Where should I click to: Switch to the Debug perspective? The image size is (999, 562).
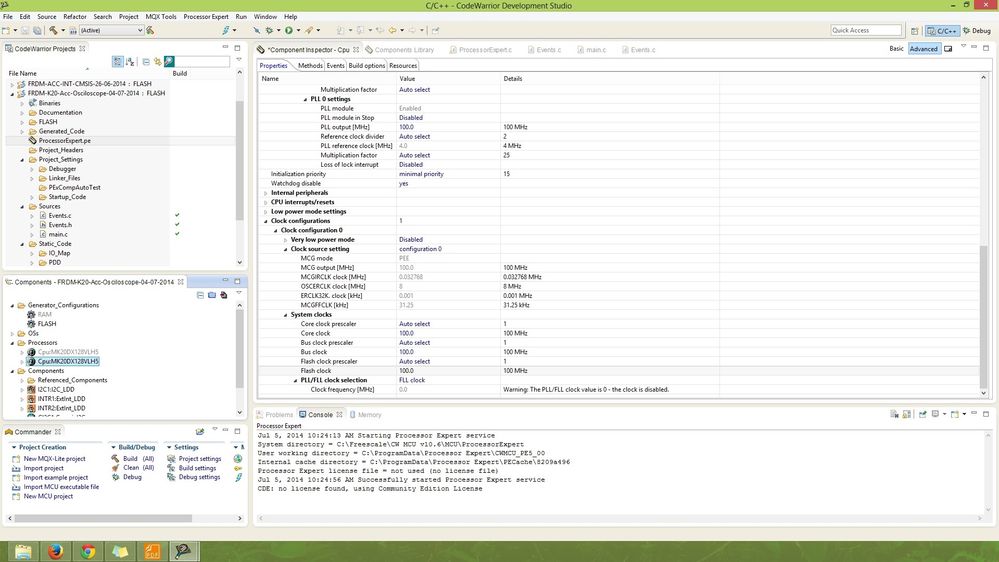pyautogui.click(x=977, y=31)
